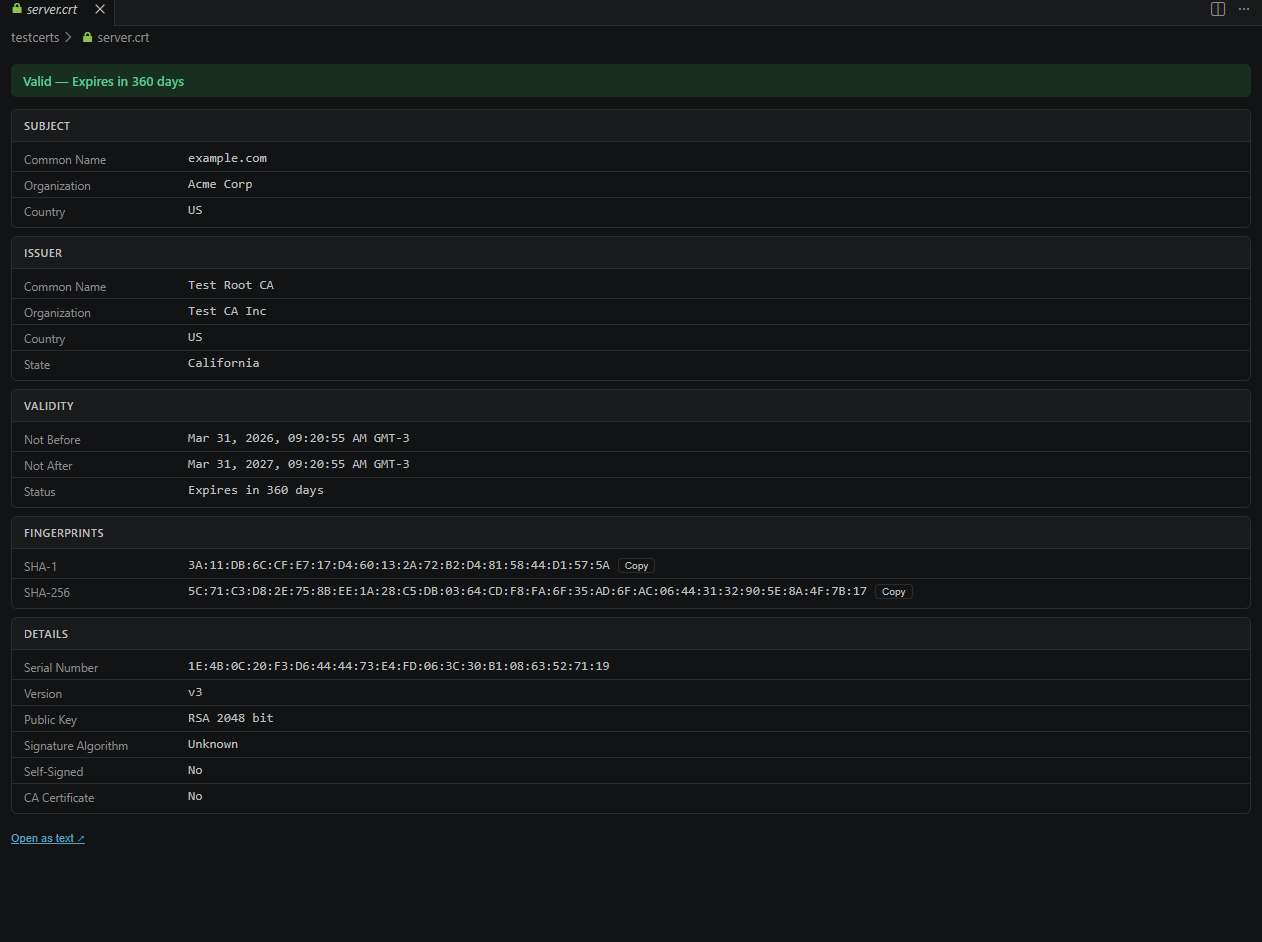
Task: Copy the SHA-256 fingerprint
Action: 894,592
